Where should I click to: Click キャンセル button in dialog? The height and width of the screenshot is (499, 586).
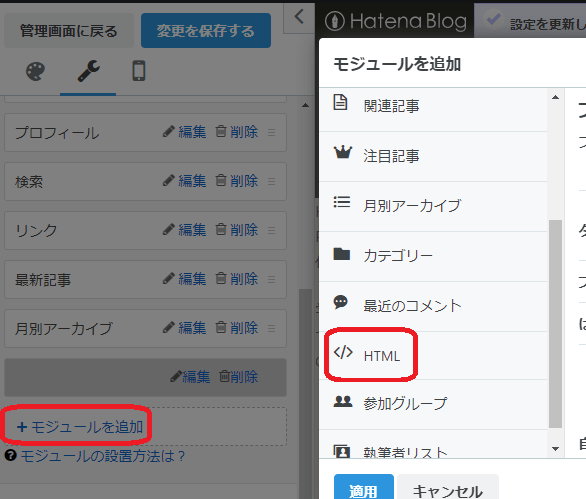point(448,488)
